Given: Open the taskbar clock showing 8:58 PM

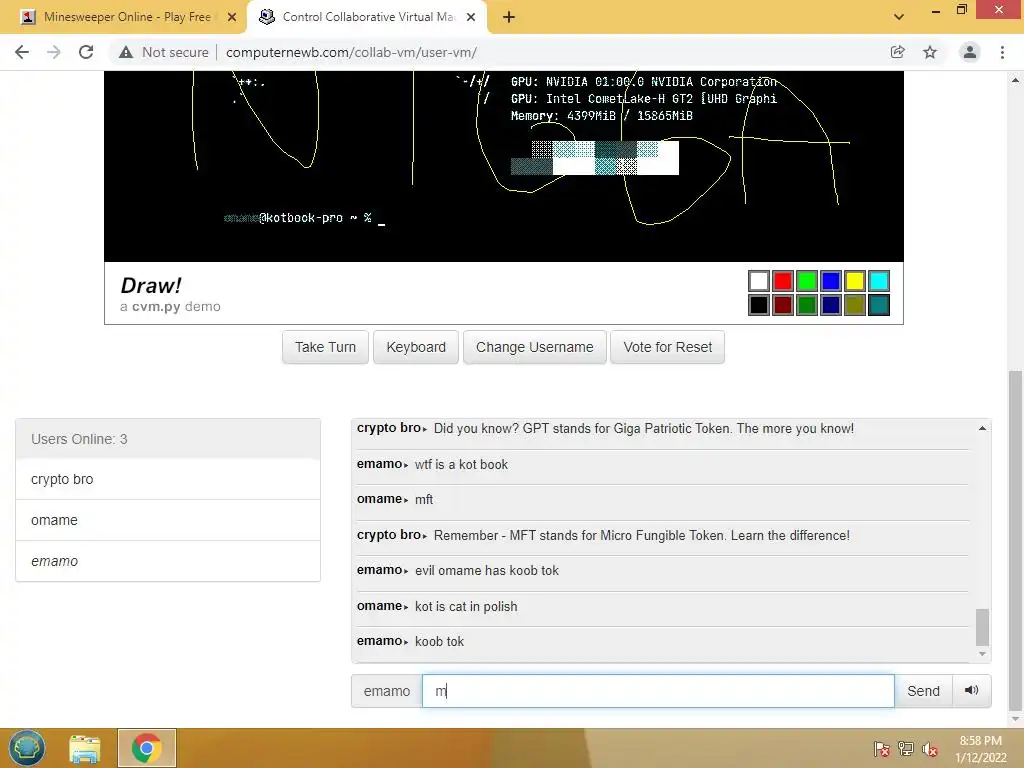Looking at the screenshot, I should (x=980, y=749).
